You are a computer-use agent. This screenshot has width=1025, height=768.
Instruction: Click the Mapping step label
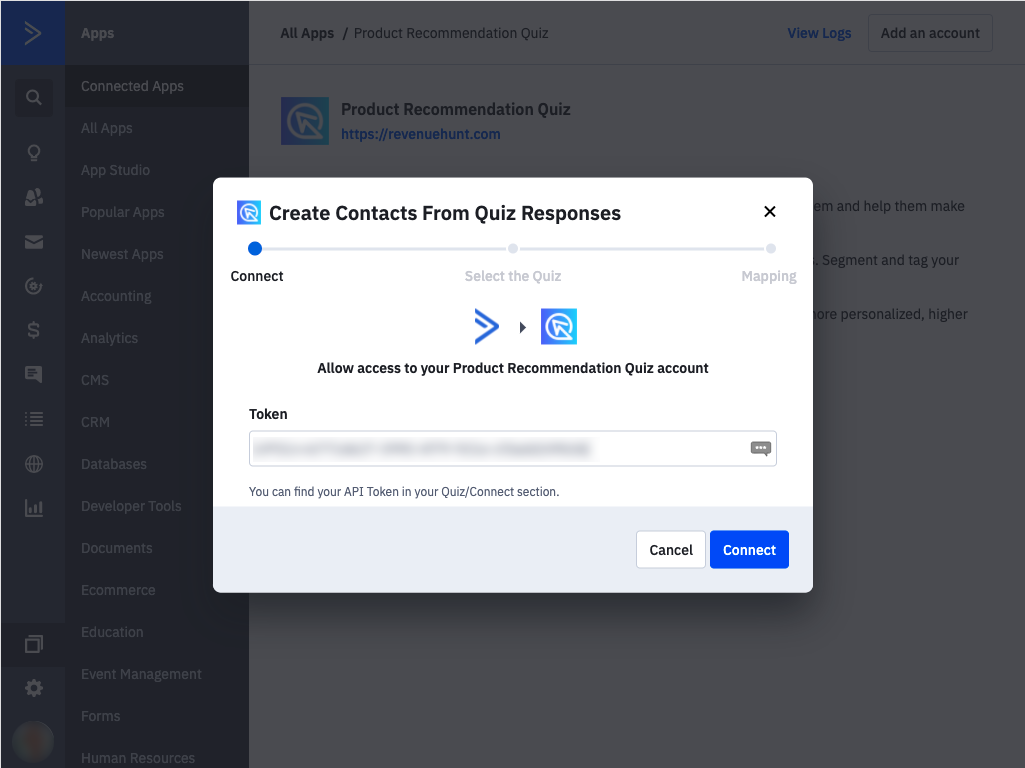769,276
